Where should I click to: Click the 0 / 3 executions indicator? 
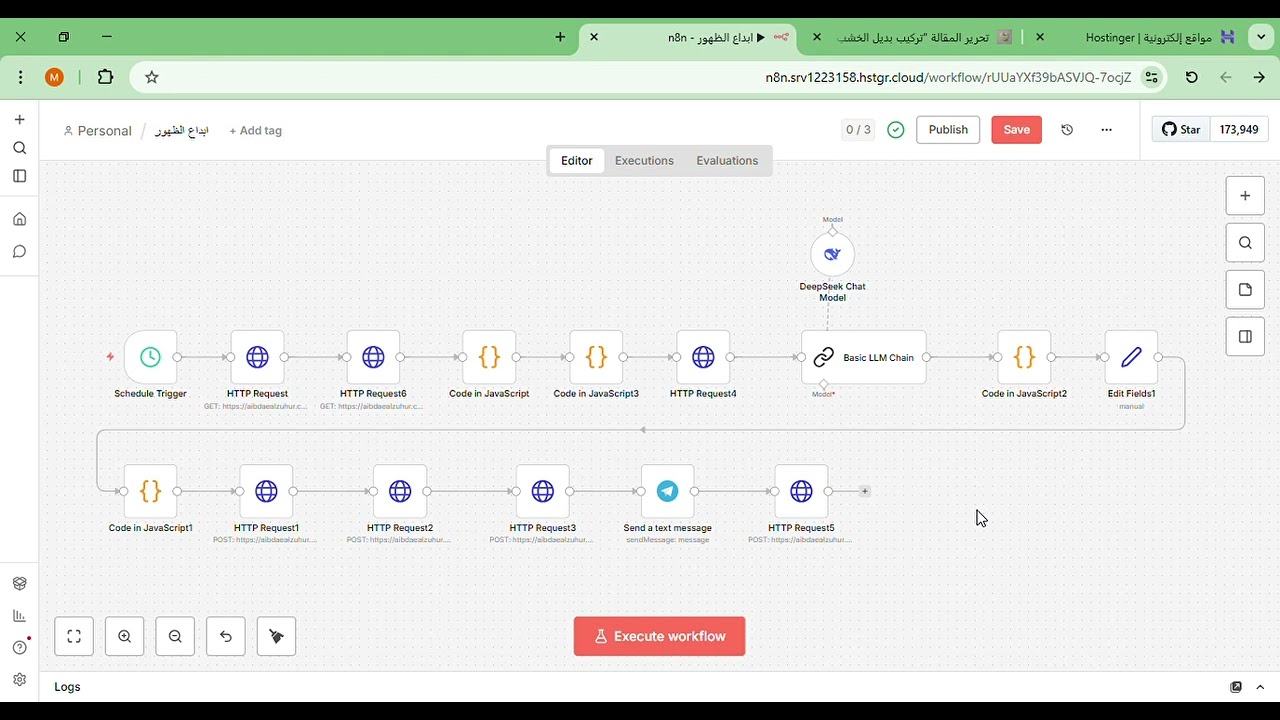click(858, 130)
